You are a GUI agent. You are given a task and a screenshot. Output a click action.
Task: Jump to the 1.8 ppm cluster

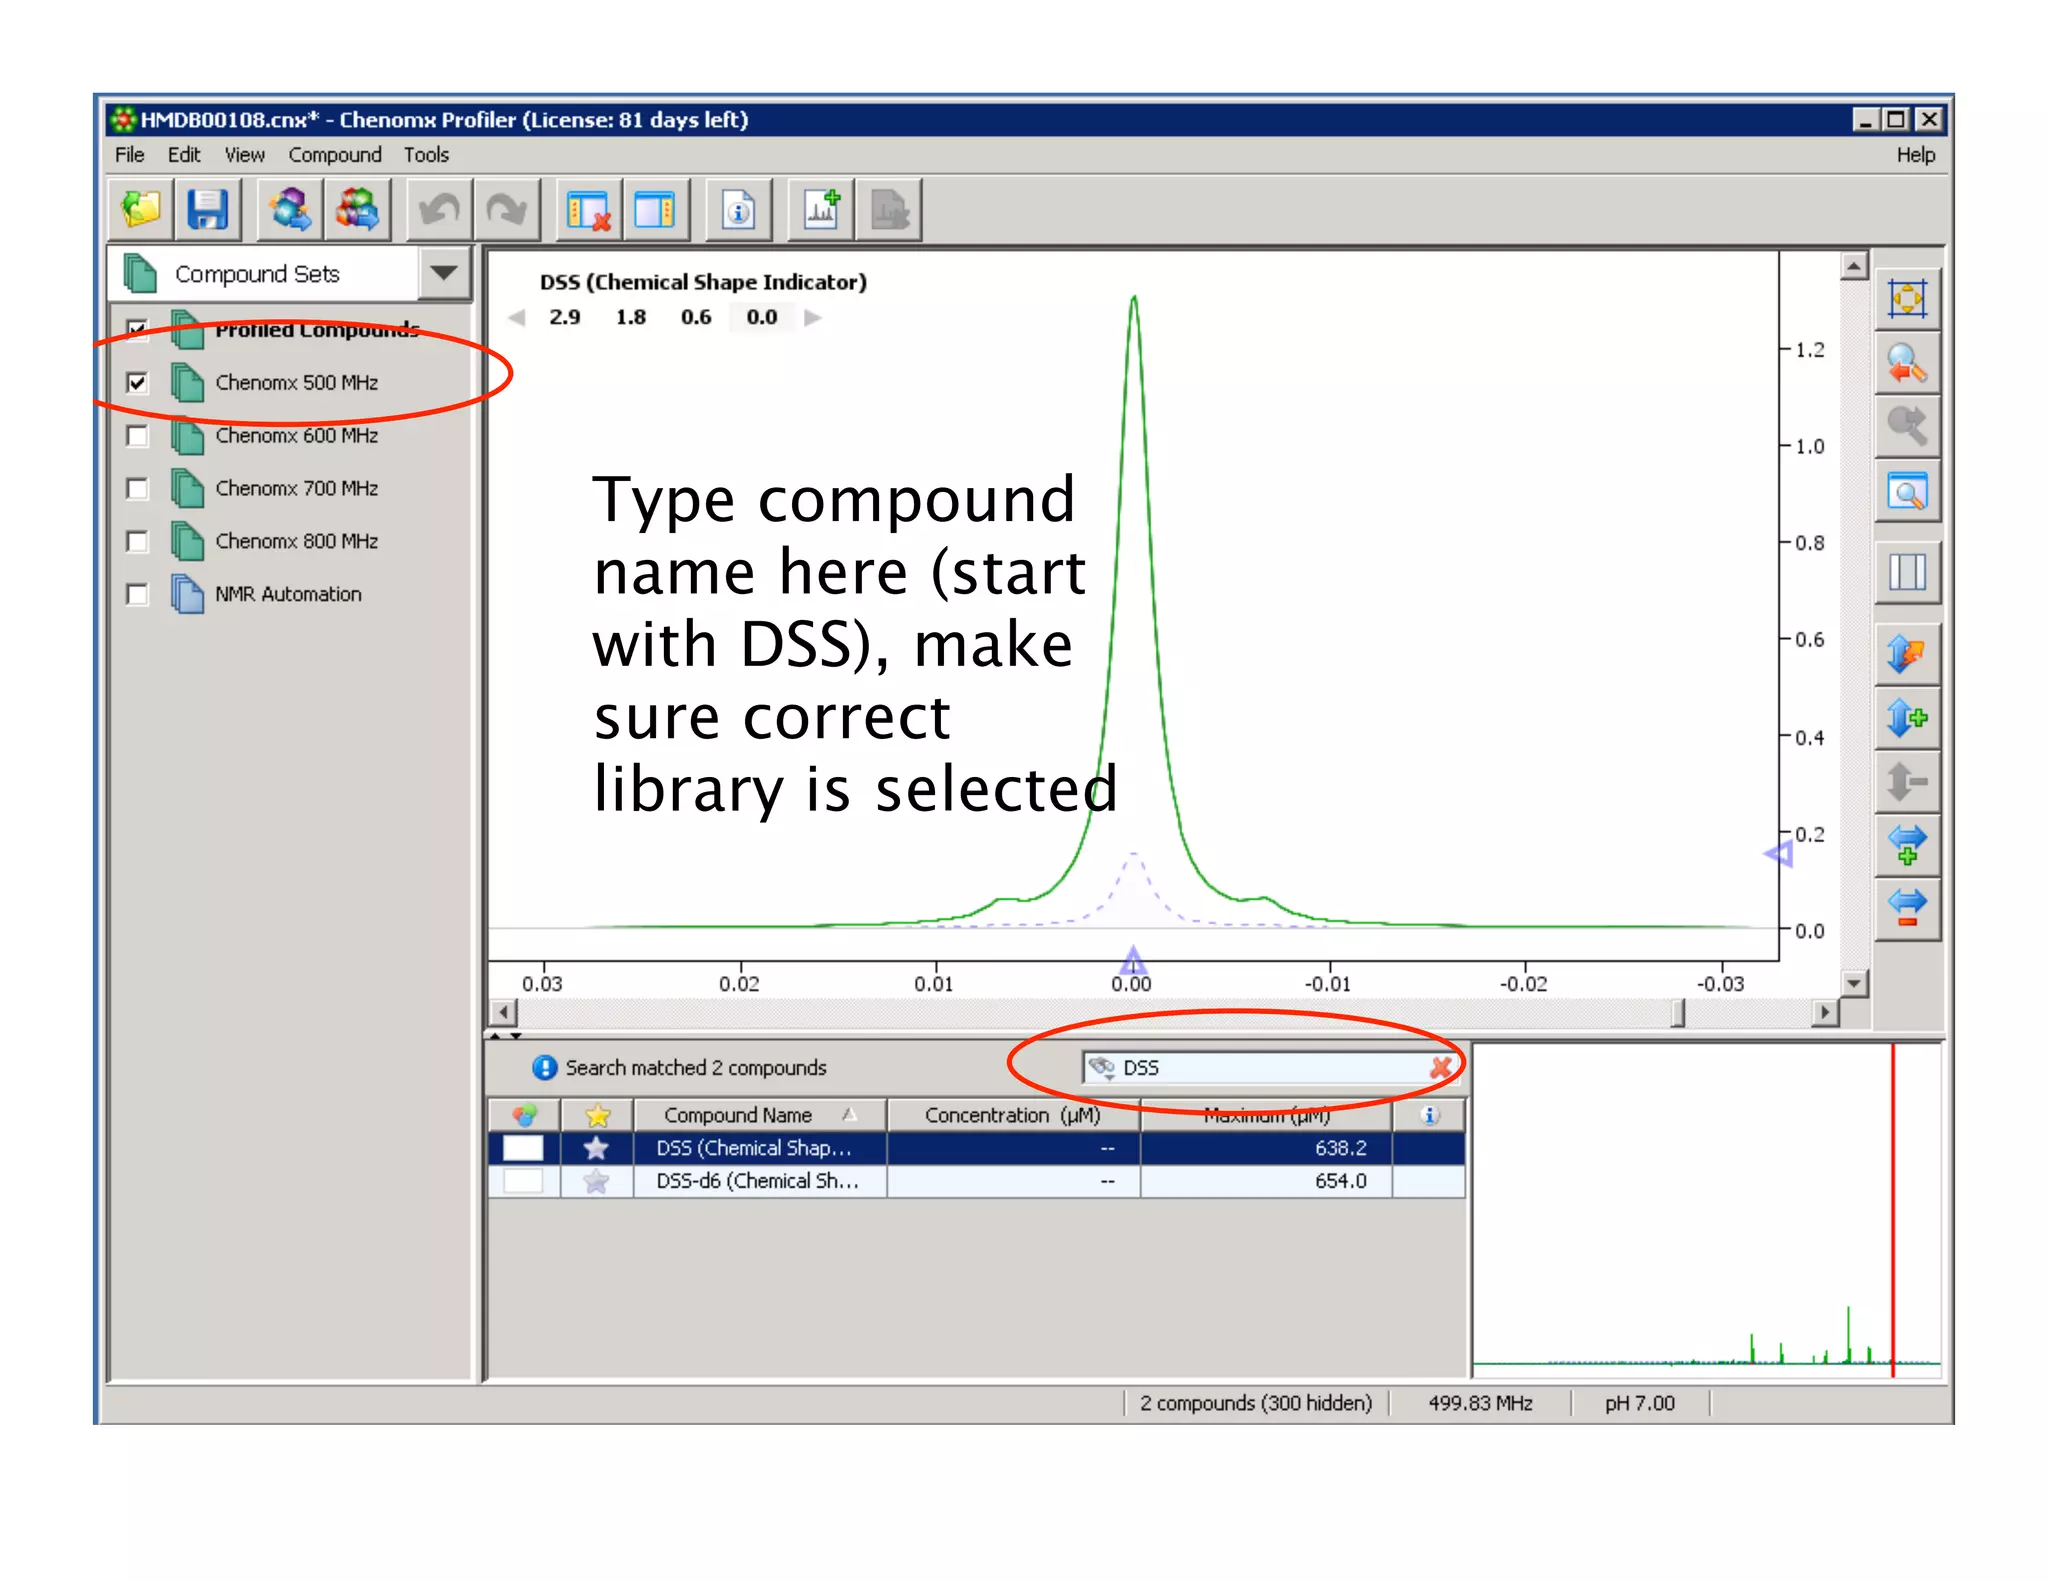coord(630,317)
